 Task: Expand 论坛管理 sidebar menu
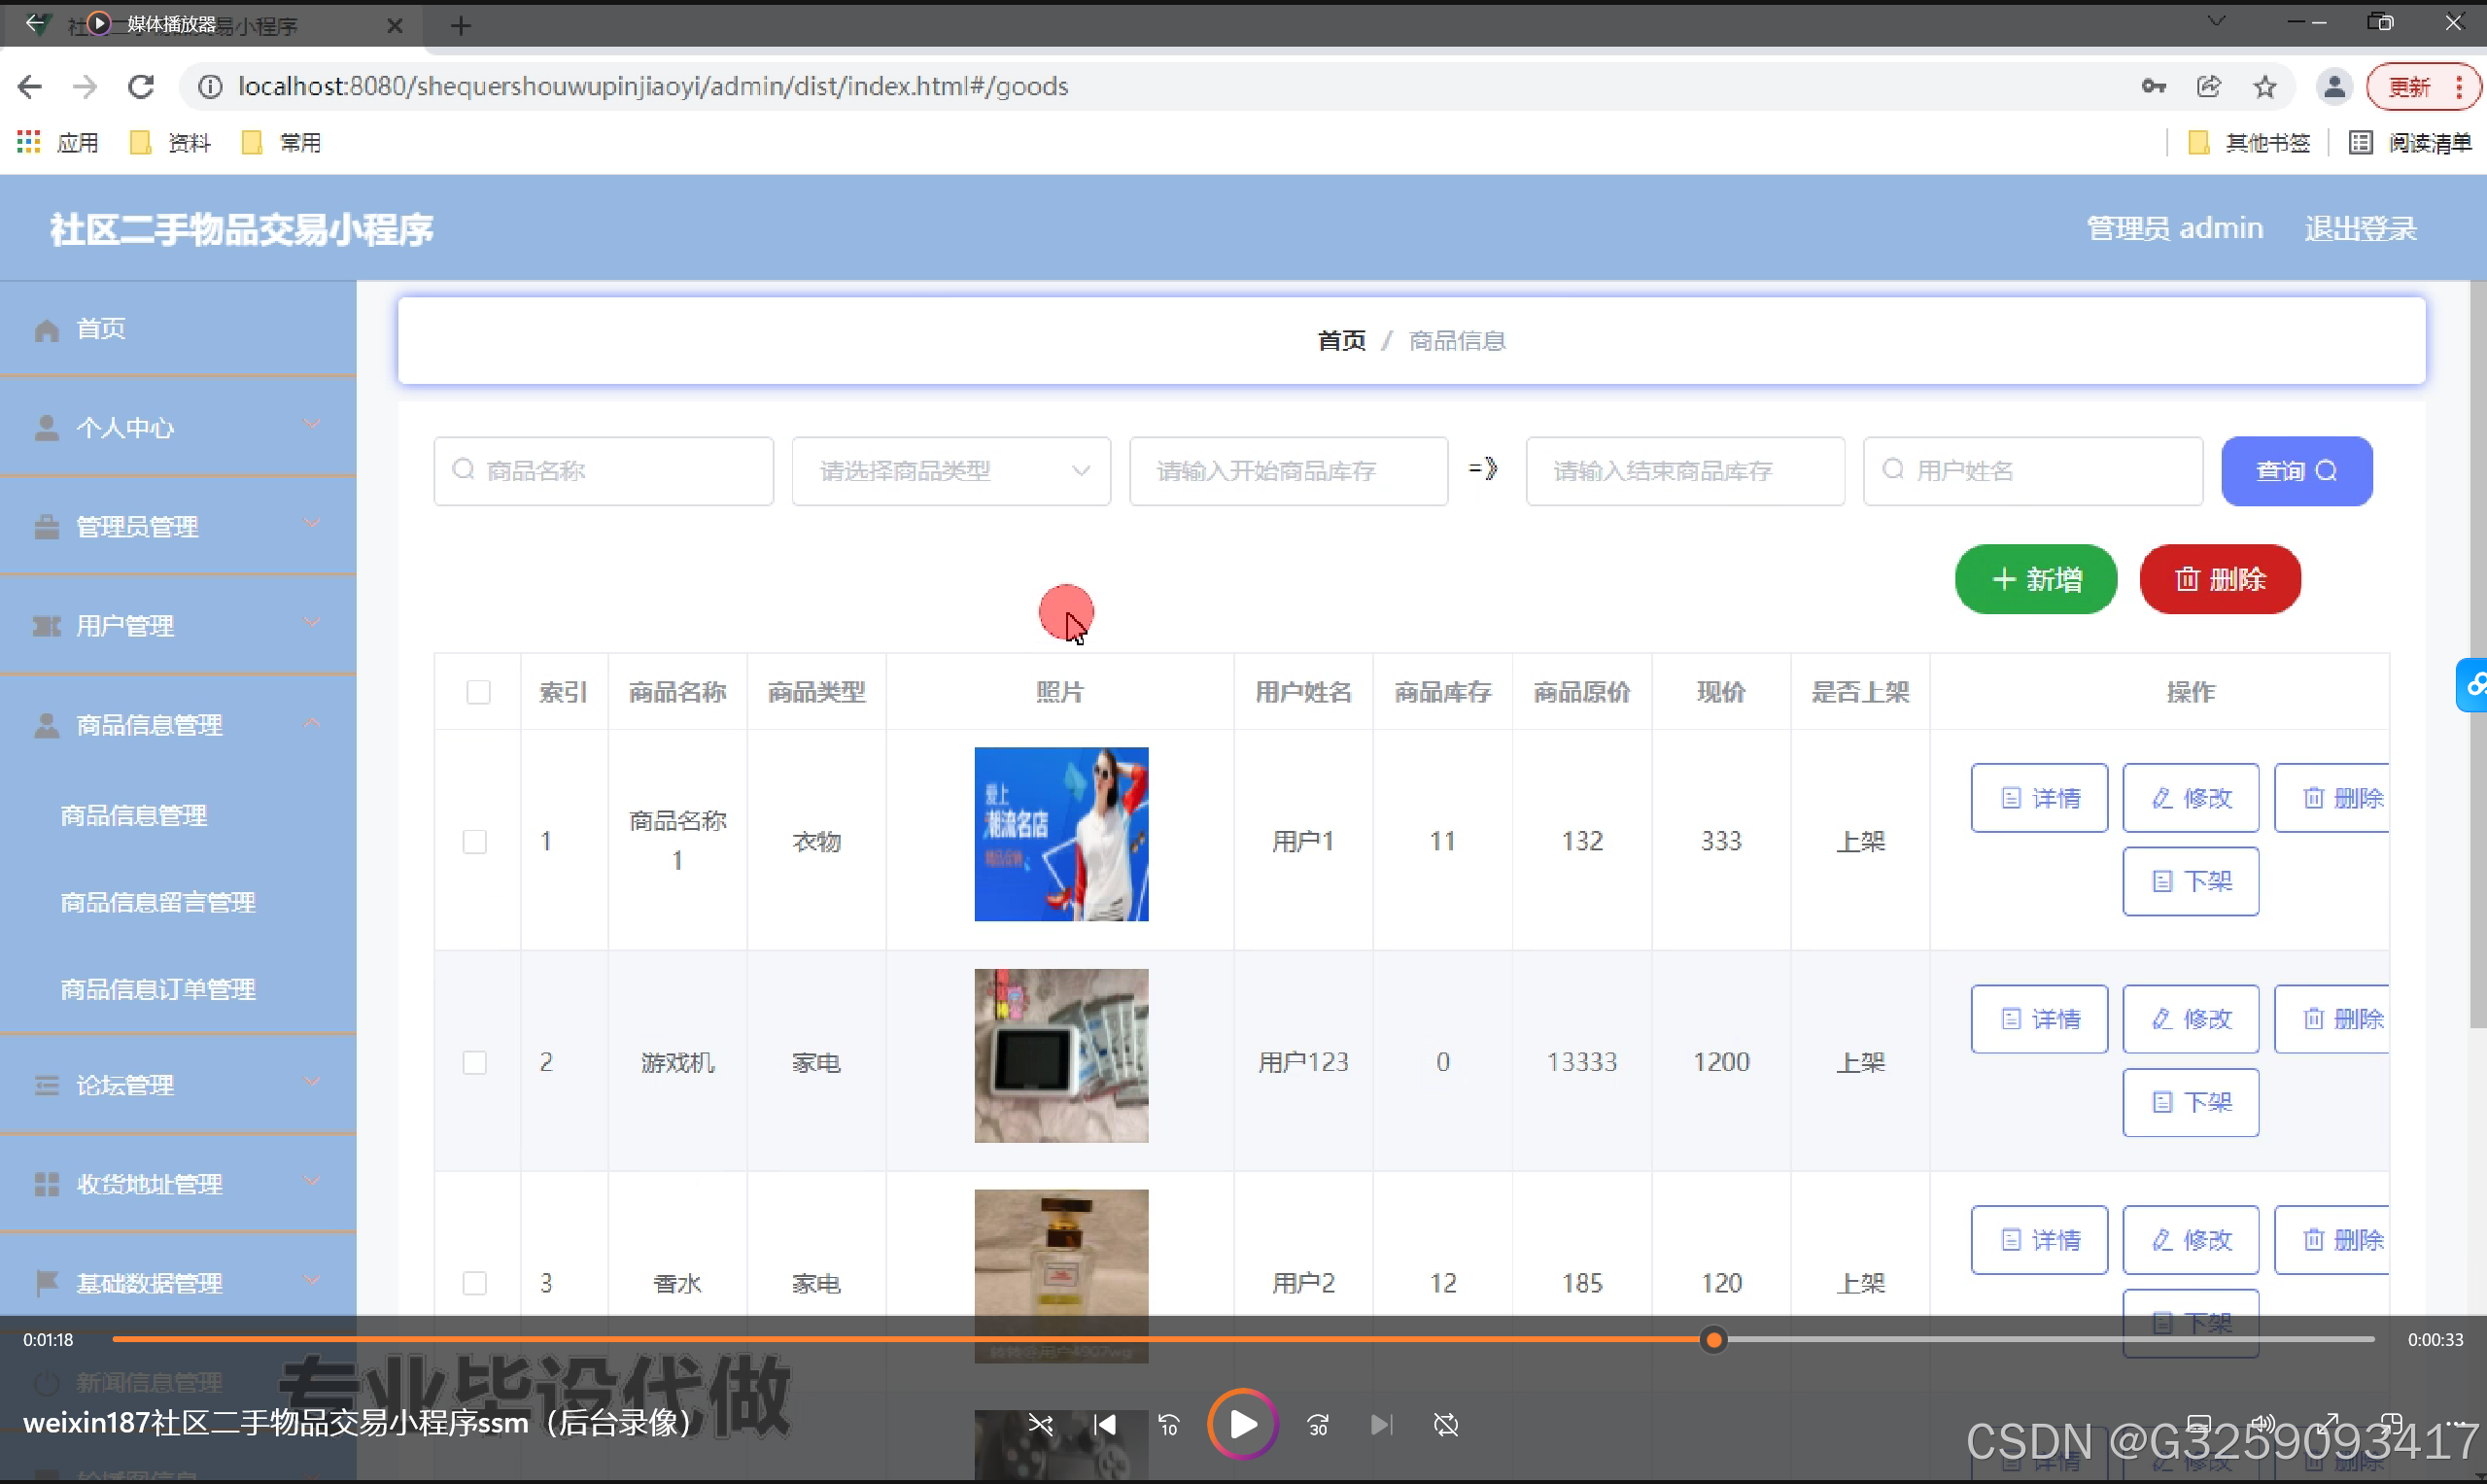point(178,1085)
